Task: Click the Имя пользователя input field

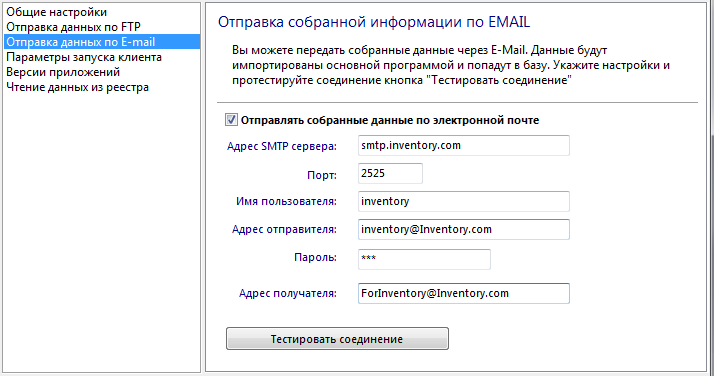Action: [x=464, y=201]
